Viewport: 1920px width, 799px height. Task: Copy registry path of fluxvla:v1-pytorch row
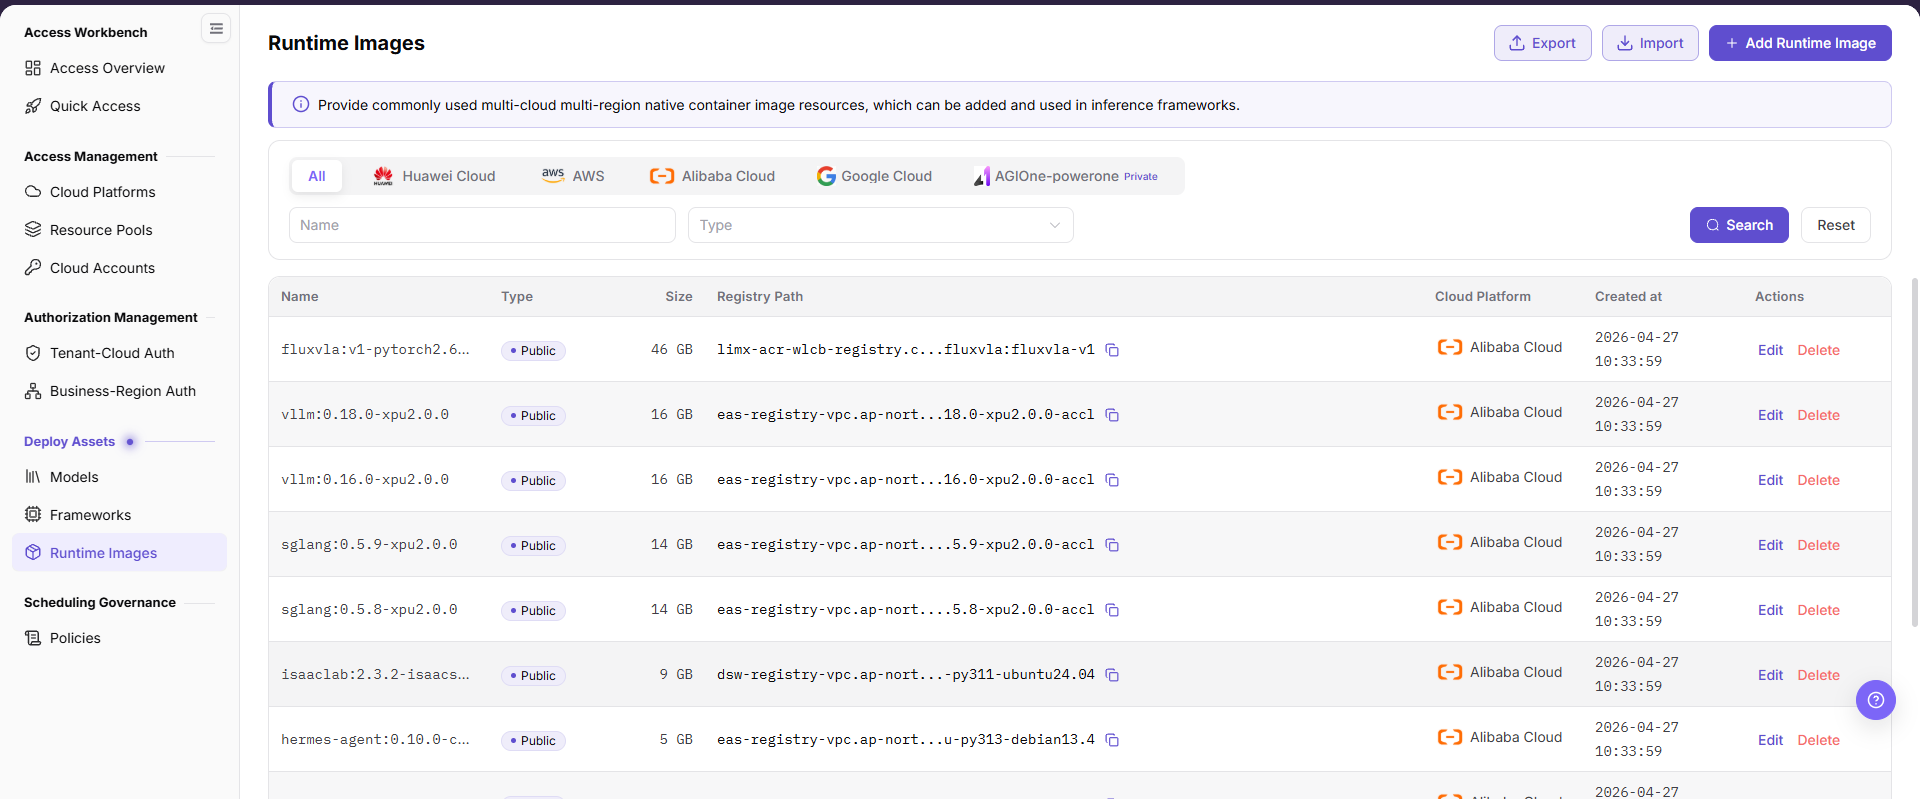[1112, 350]
